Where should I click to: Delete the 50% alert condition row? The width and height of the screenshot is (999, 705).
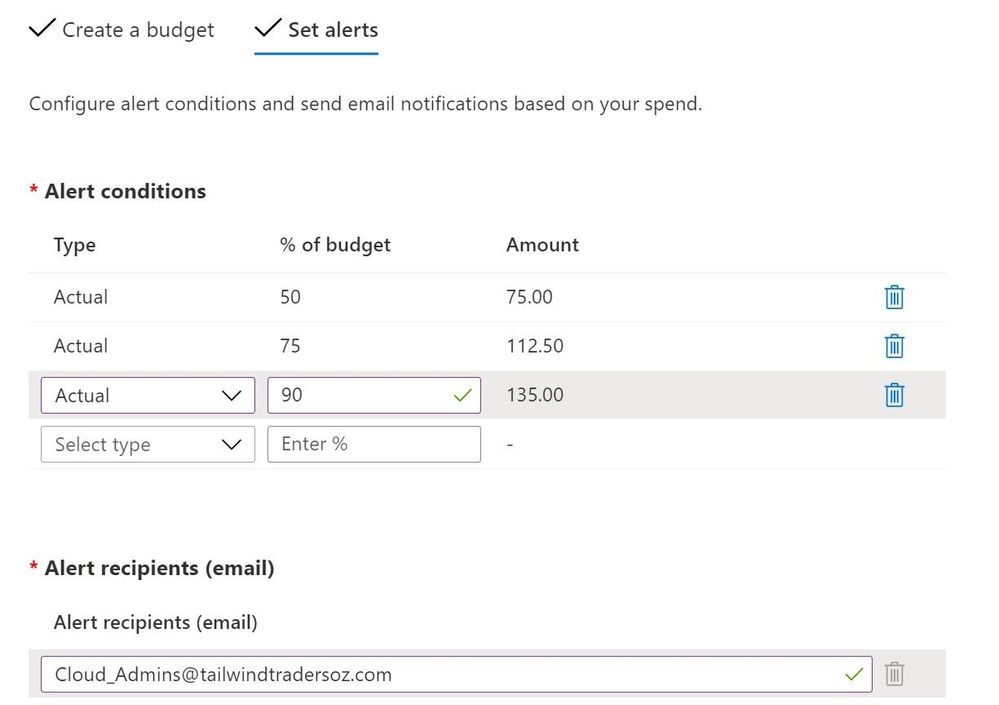coord(894,297)
